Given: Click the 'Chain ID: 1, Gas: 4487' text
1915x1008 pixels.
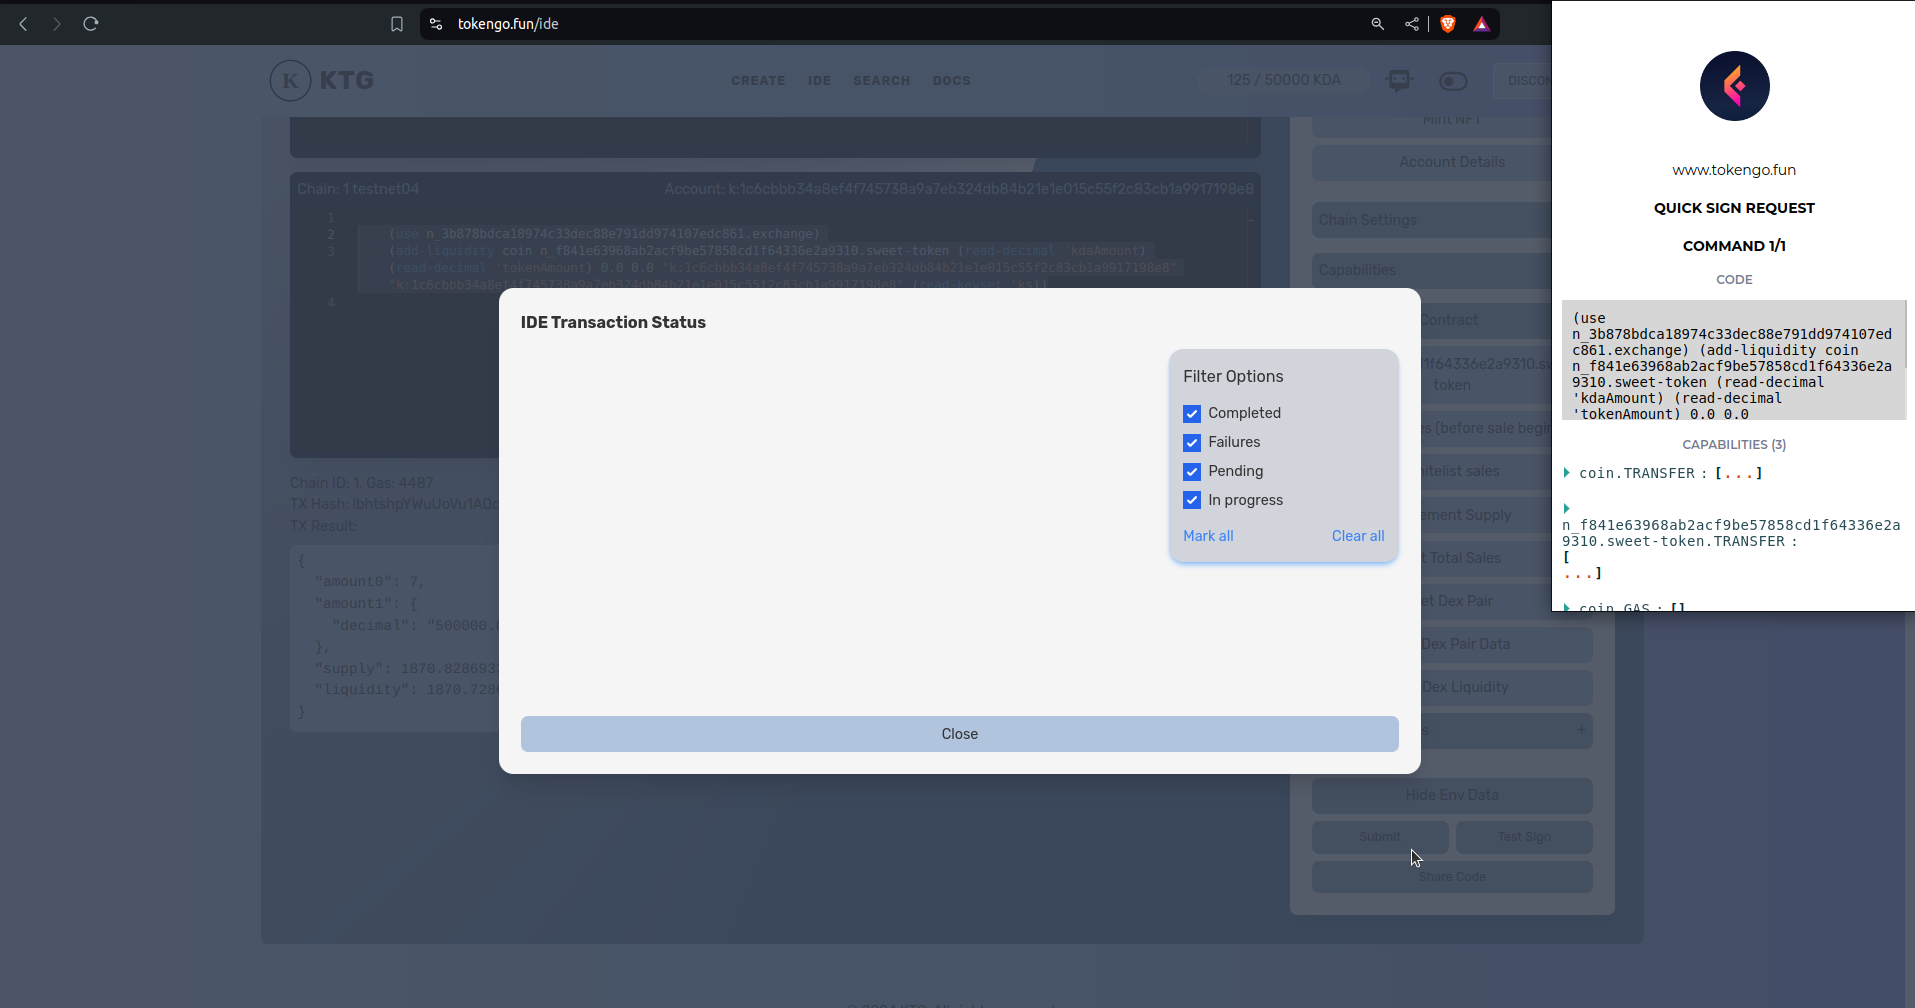Looking at the screenshot, I should [x=362, y=483].
